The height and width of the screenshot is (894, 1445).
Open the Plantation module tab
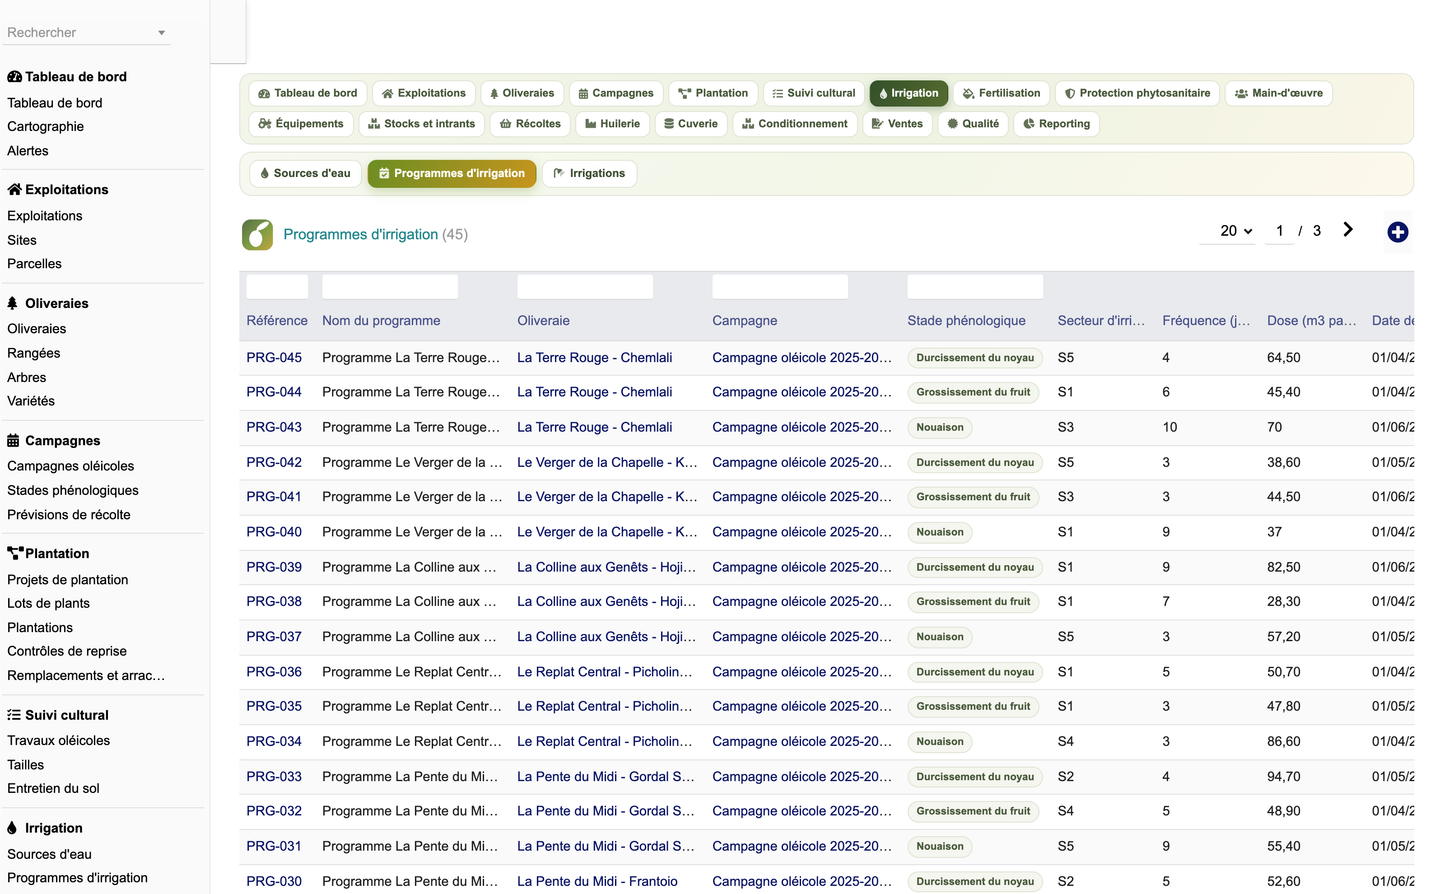pyautogui.click(x=713, y=93)
